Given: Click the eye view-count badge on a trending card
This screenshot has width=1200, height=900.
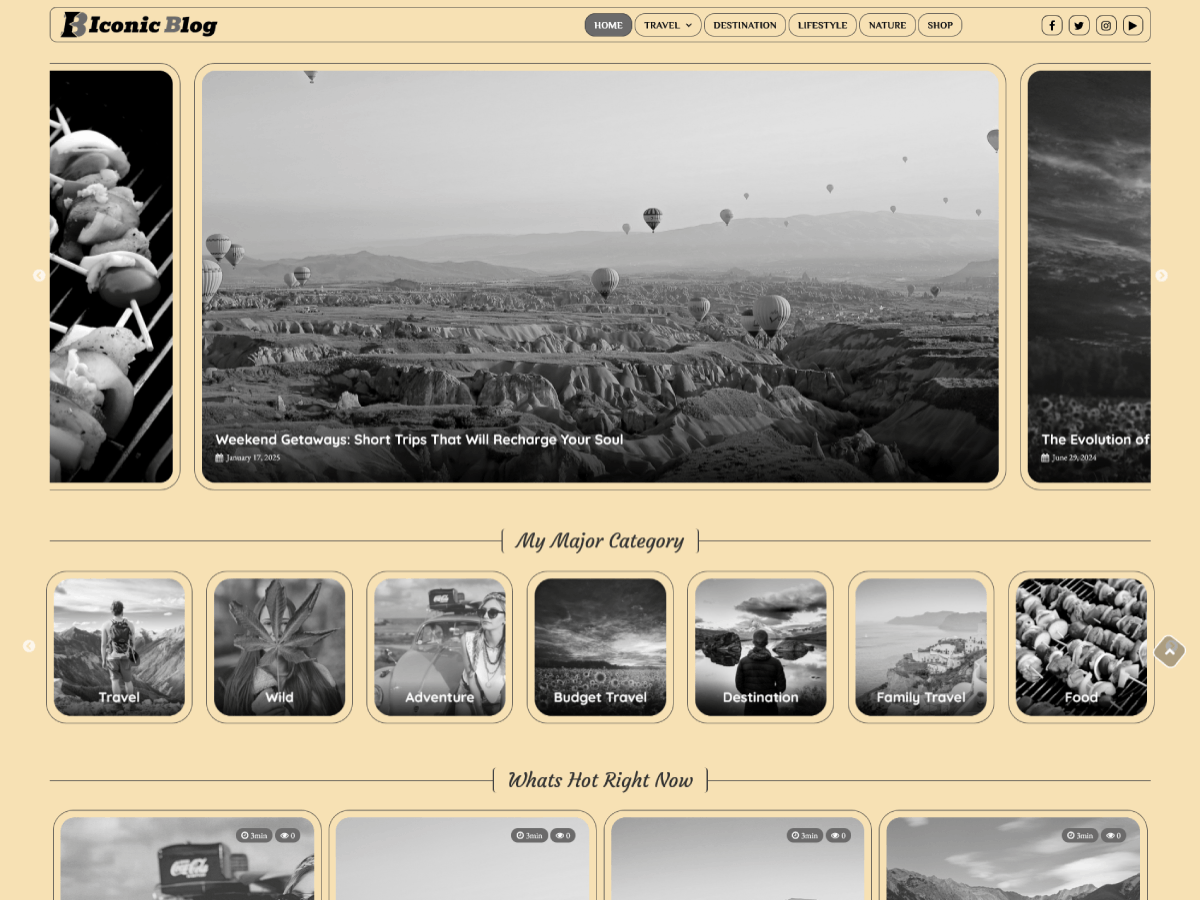Looking at the screenshot, I should (x=289, y=835).
